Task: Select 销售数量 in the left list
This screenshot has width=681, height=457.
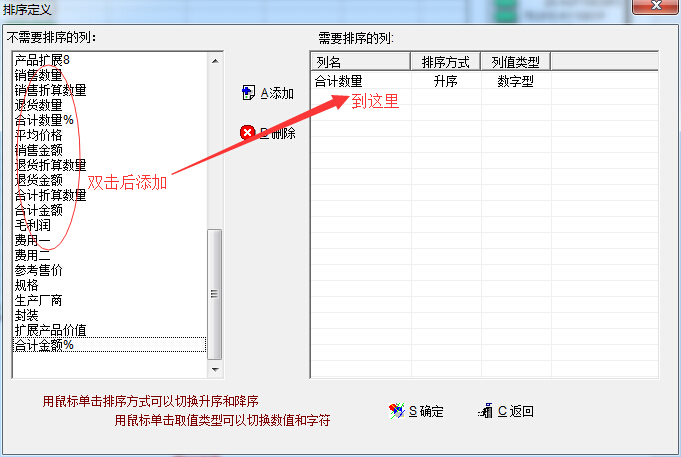Action: click(x=38, y=75)
